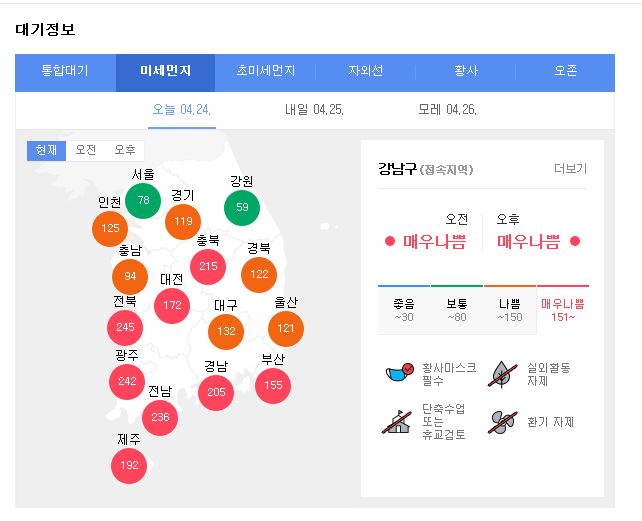Click the avoid ventilation icon

[502, 422]
